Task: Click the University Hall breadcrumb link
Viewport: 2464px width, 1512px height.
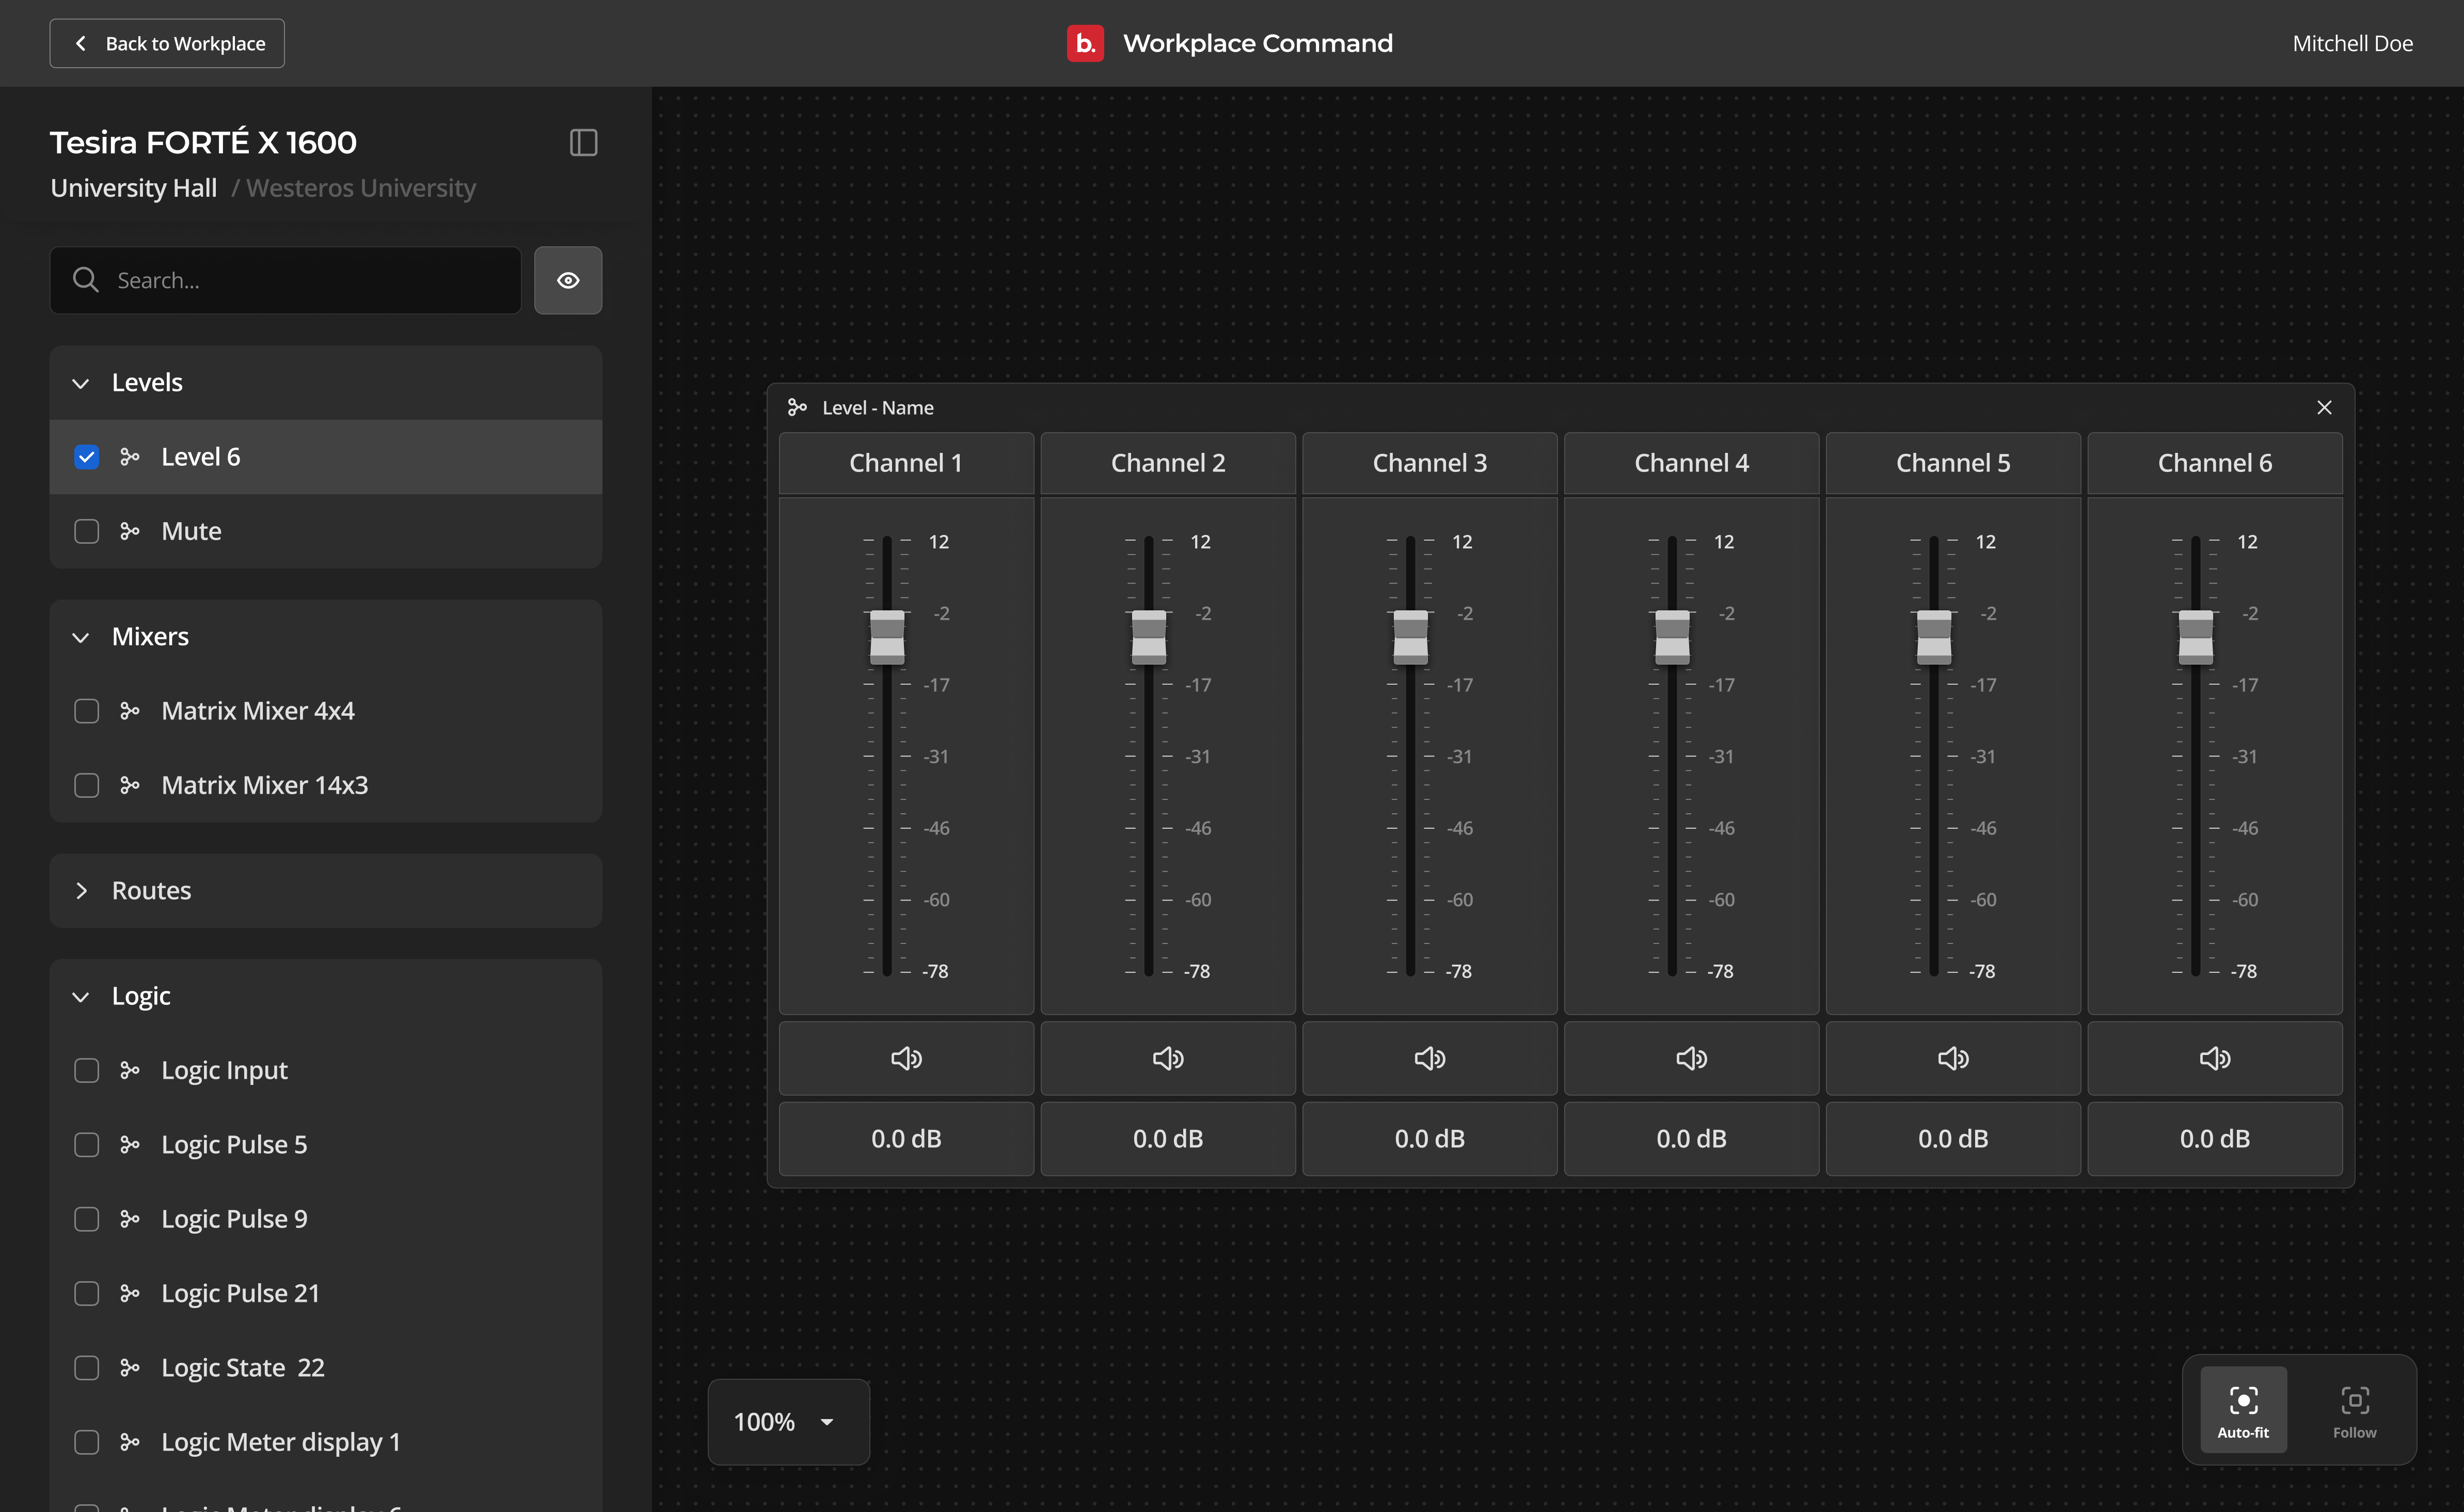Action: point(134,188)
